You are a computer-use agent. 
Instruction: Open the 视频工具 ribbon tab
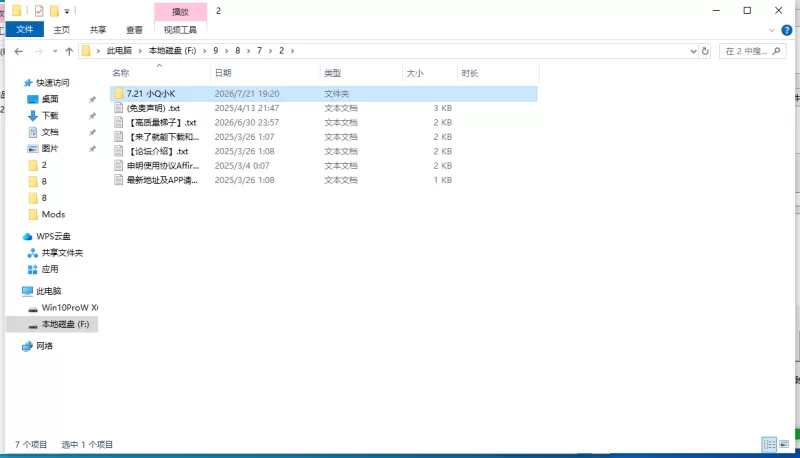pos(180,30)
